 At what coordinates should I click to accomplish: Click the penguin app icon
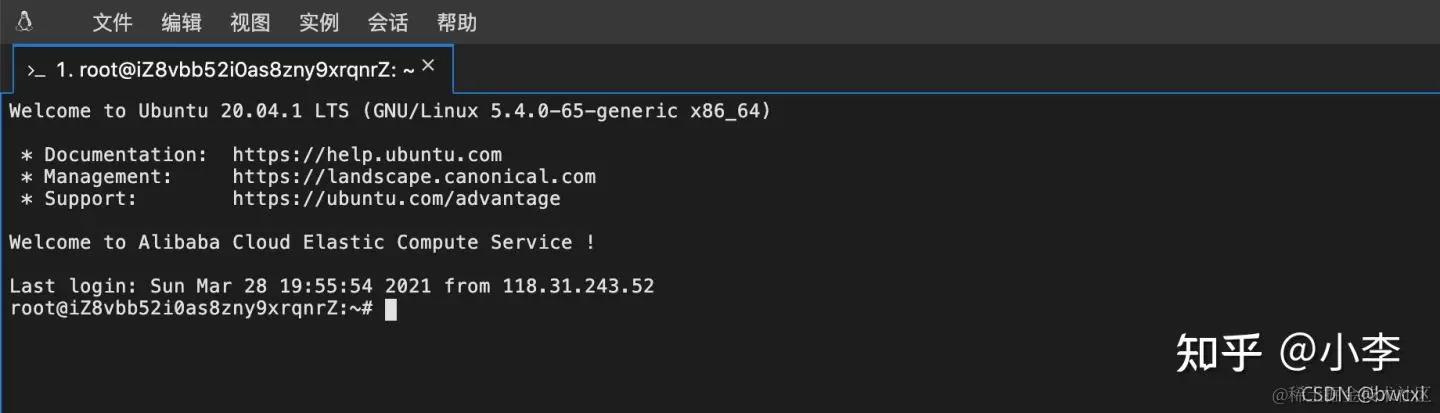tap(24, 21)
